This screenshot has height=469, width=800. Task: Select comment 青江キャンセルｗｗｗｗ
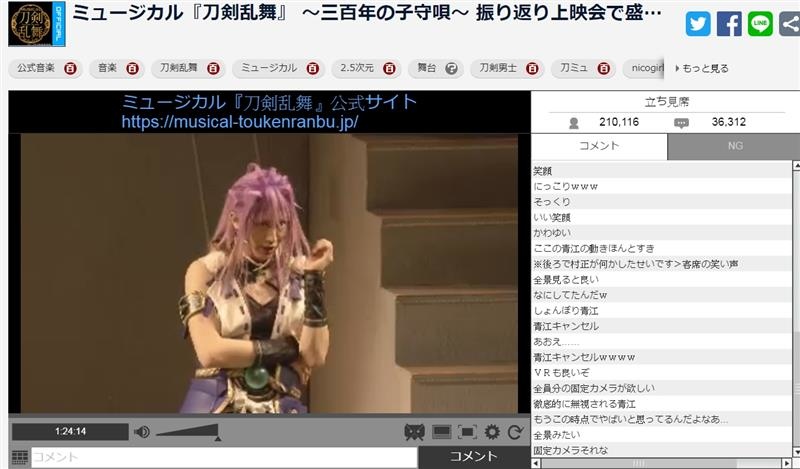662,357
